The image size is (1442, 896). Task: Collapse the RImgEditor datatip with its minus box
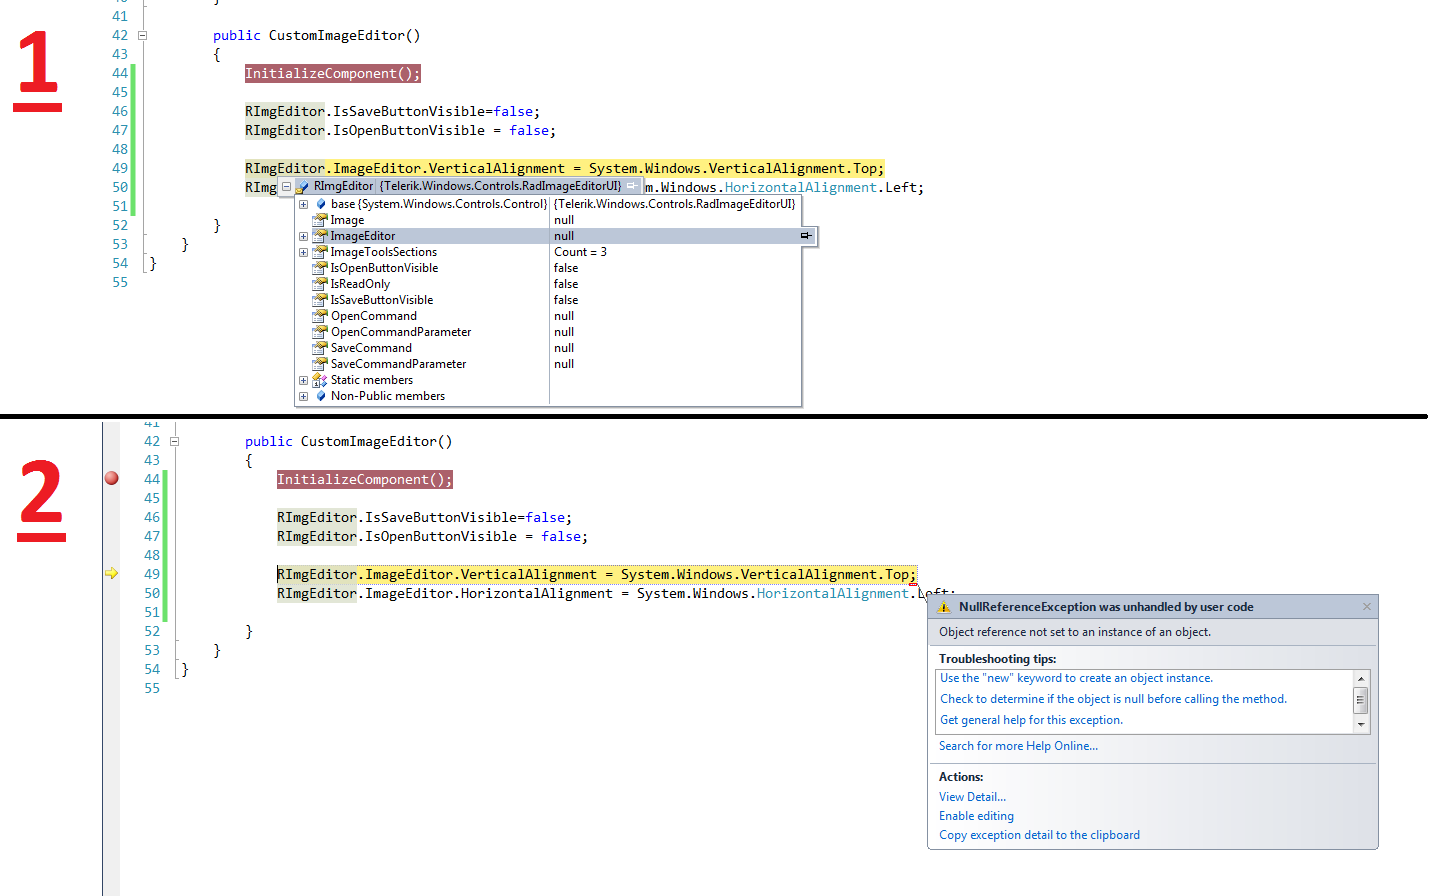tap(286, 186)
